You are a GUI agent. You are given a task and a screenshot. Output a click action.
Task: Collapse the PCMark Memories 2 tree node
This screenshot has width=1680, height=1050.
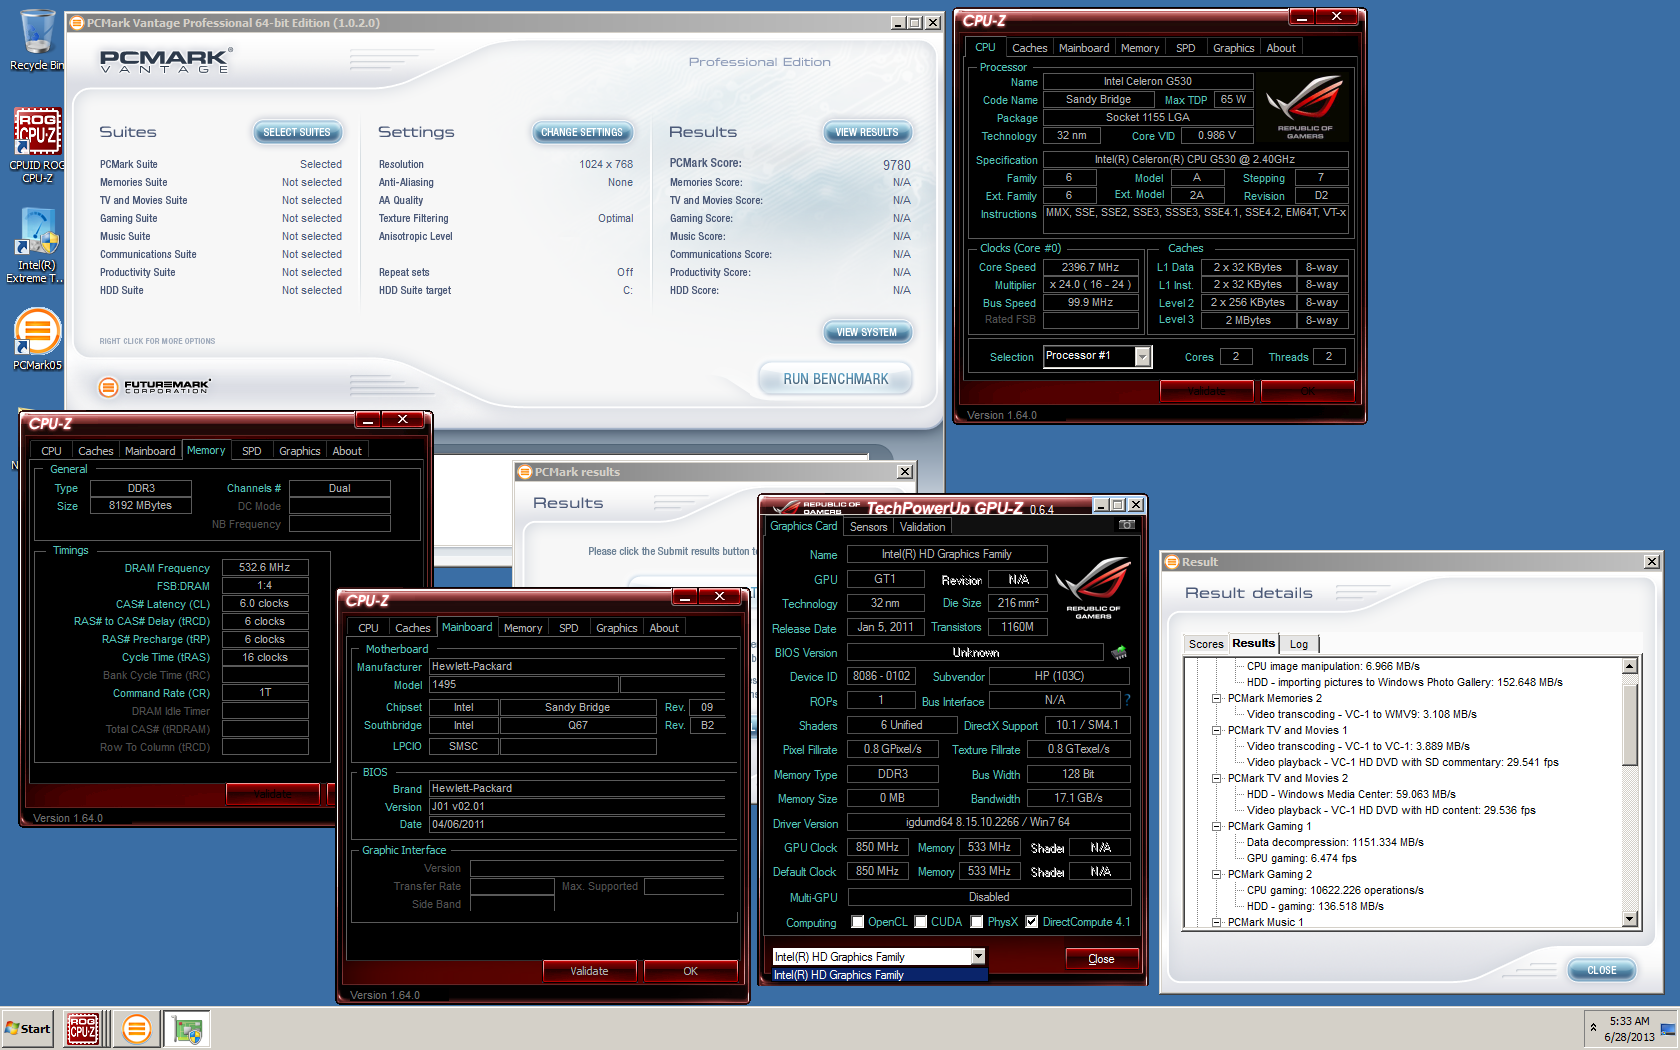[x=1216, y=698]
